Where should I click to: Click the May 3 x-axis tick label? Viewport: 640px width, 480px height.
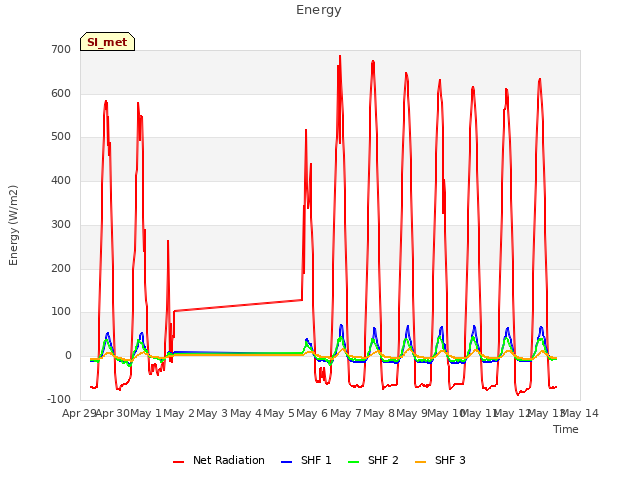point(212,413)
